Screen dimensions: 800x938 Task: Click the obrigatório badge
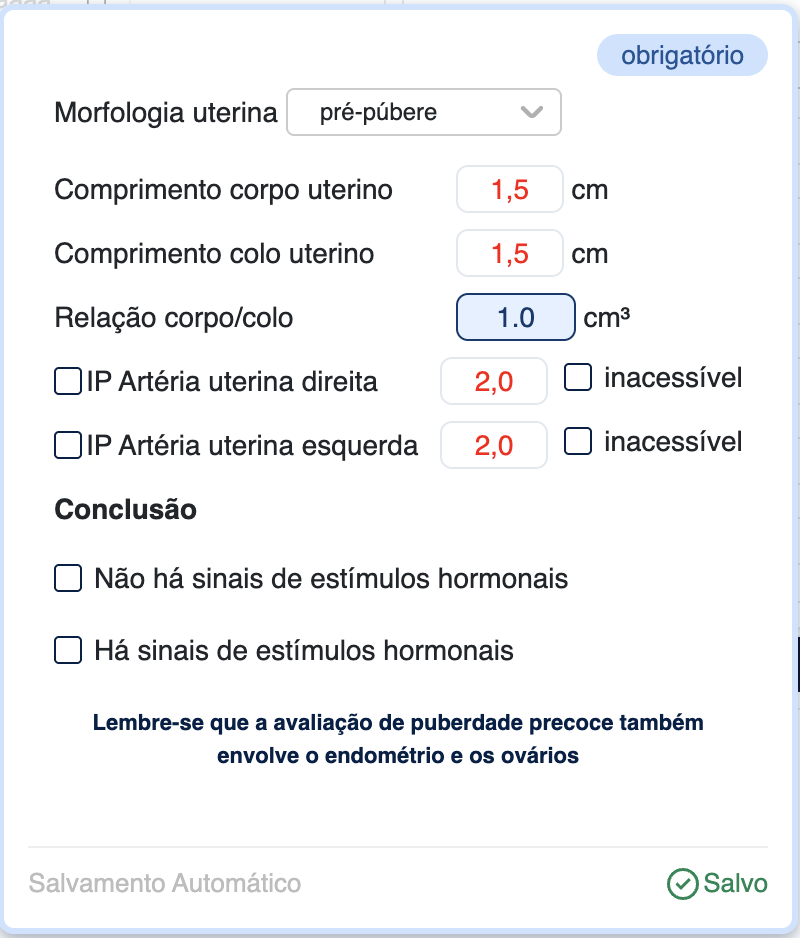(x=682, y=55)
